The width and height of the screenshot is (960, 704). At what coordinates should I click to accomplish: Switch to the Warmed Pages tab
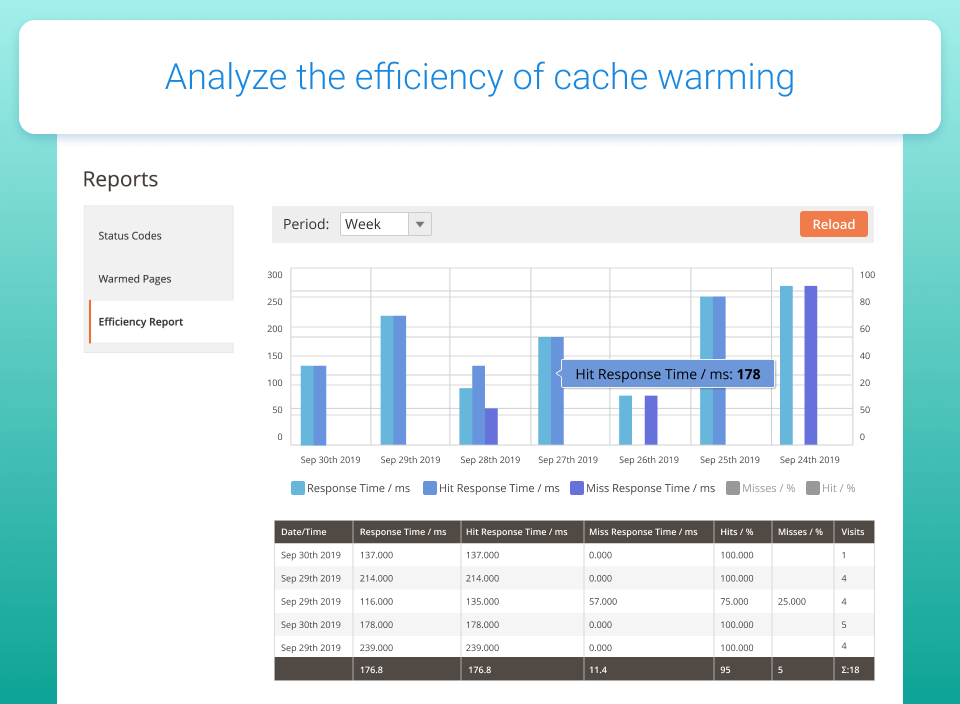pos(135,279)
